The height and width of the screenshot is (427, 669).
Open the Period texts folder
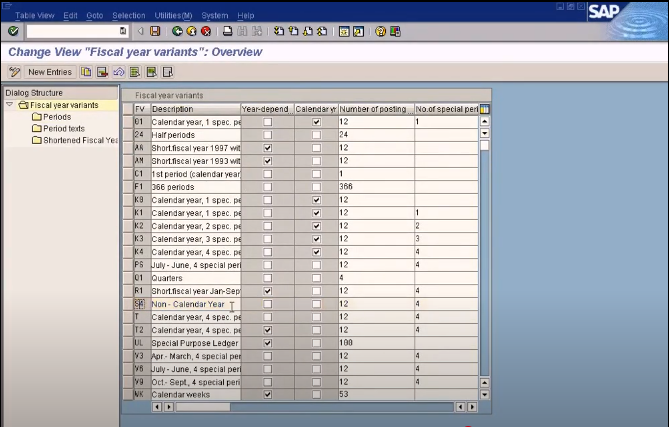coord(58,128)
